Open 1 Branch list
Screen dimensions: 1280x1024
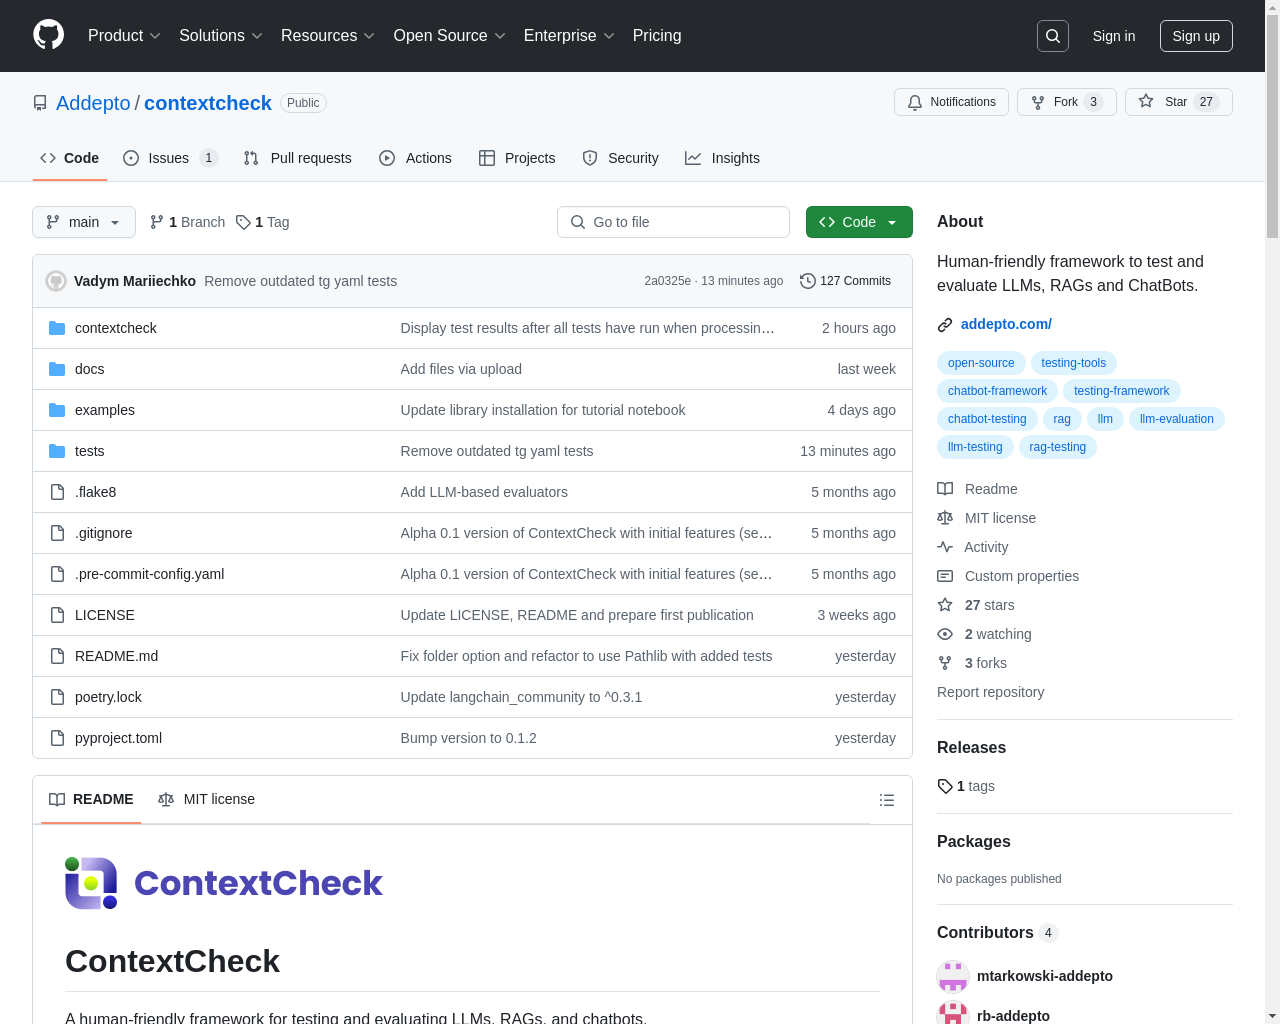(x=187, y=222)
